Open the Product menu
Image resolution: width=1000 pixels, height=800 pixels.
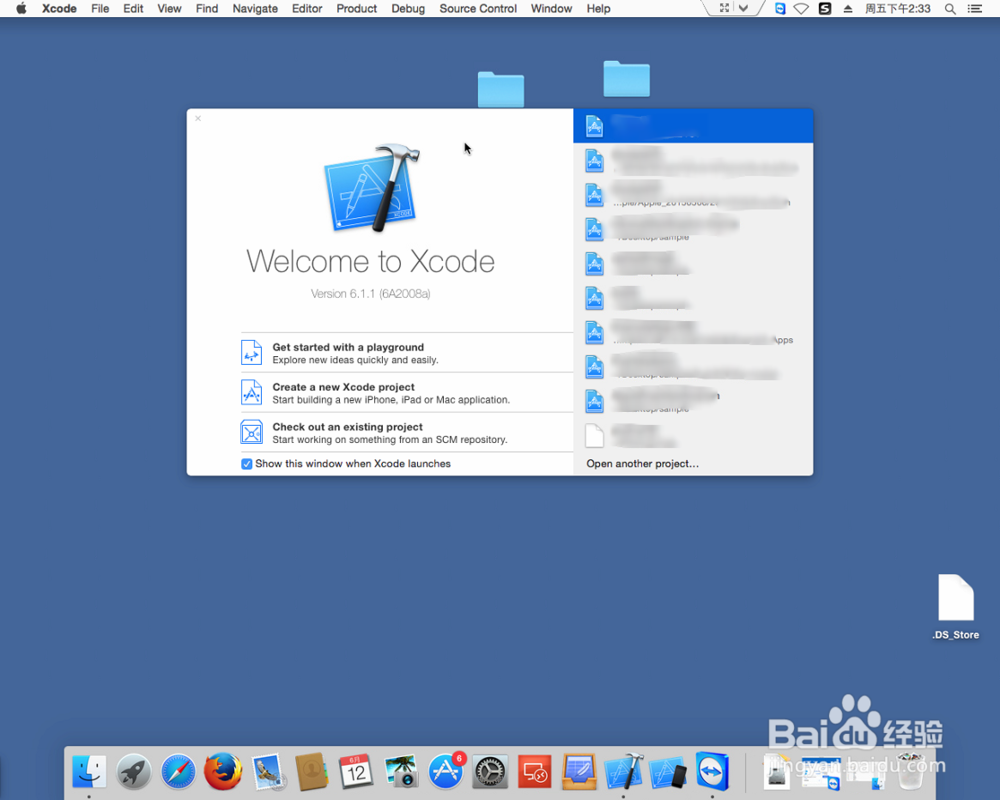pyautogui.click(x=357, y=8)
